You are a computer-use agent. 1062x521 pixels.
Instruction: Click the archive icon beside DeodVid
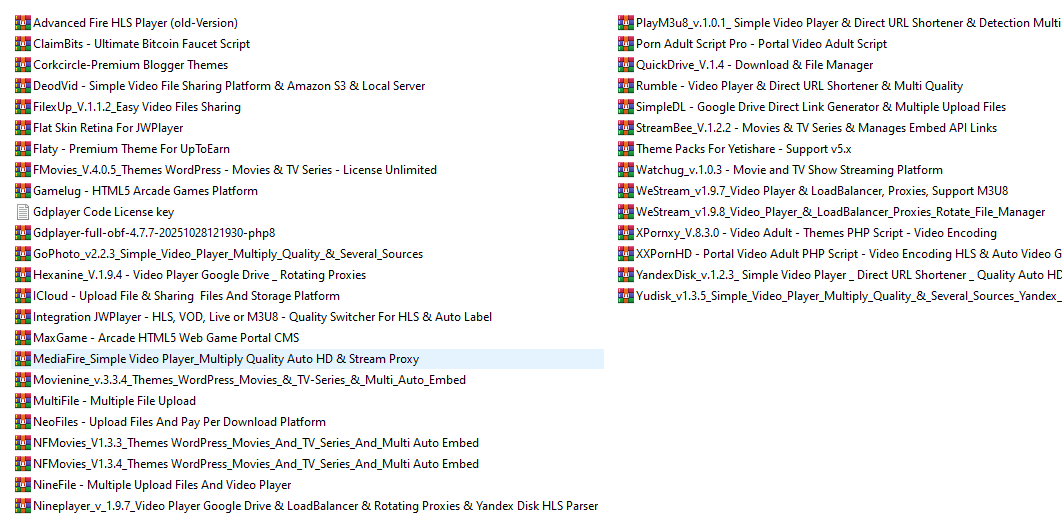click(23, 86)
